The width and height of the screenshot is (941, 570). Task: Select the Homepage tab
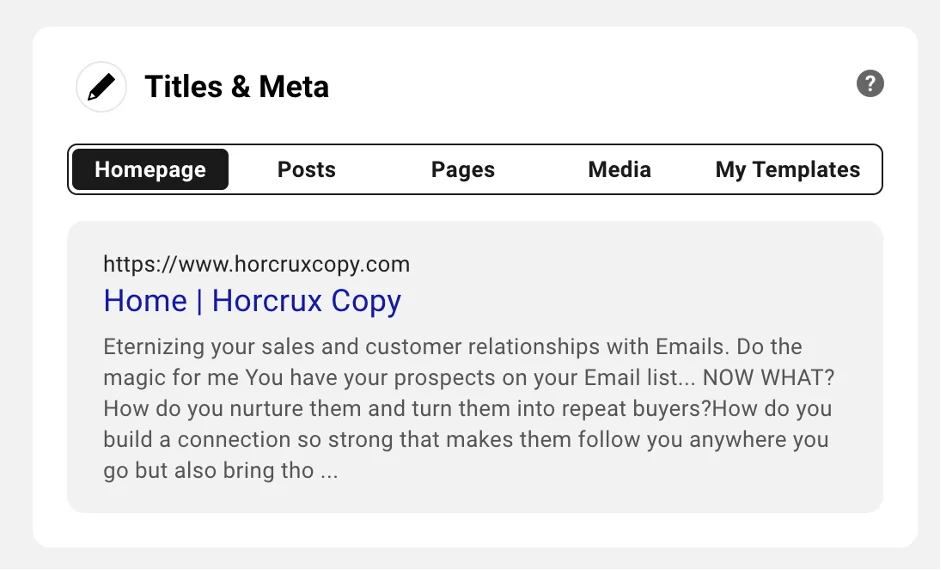coord(150,170)
